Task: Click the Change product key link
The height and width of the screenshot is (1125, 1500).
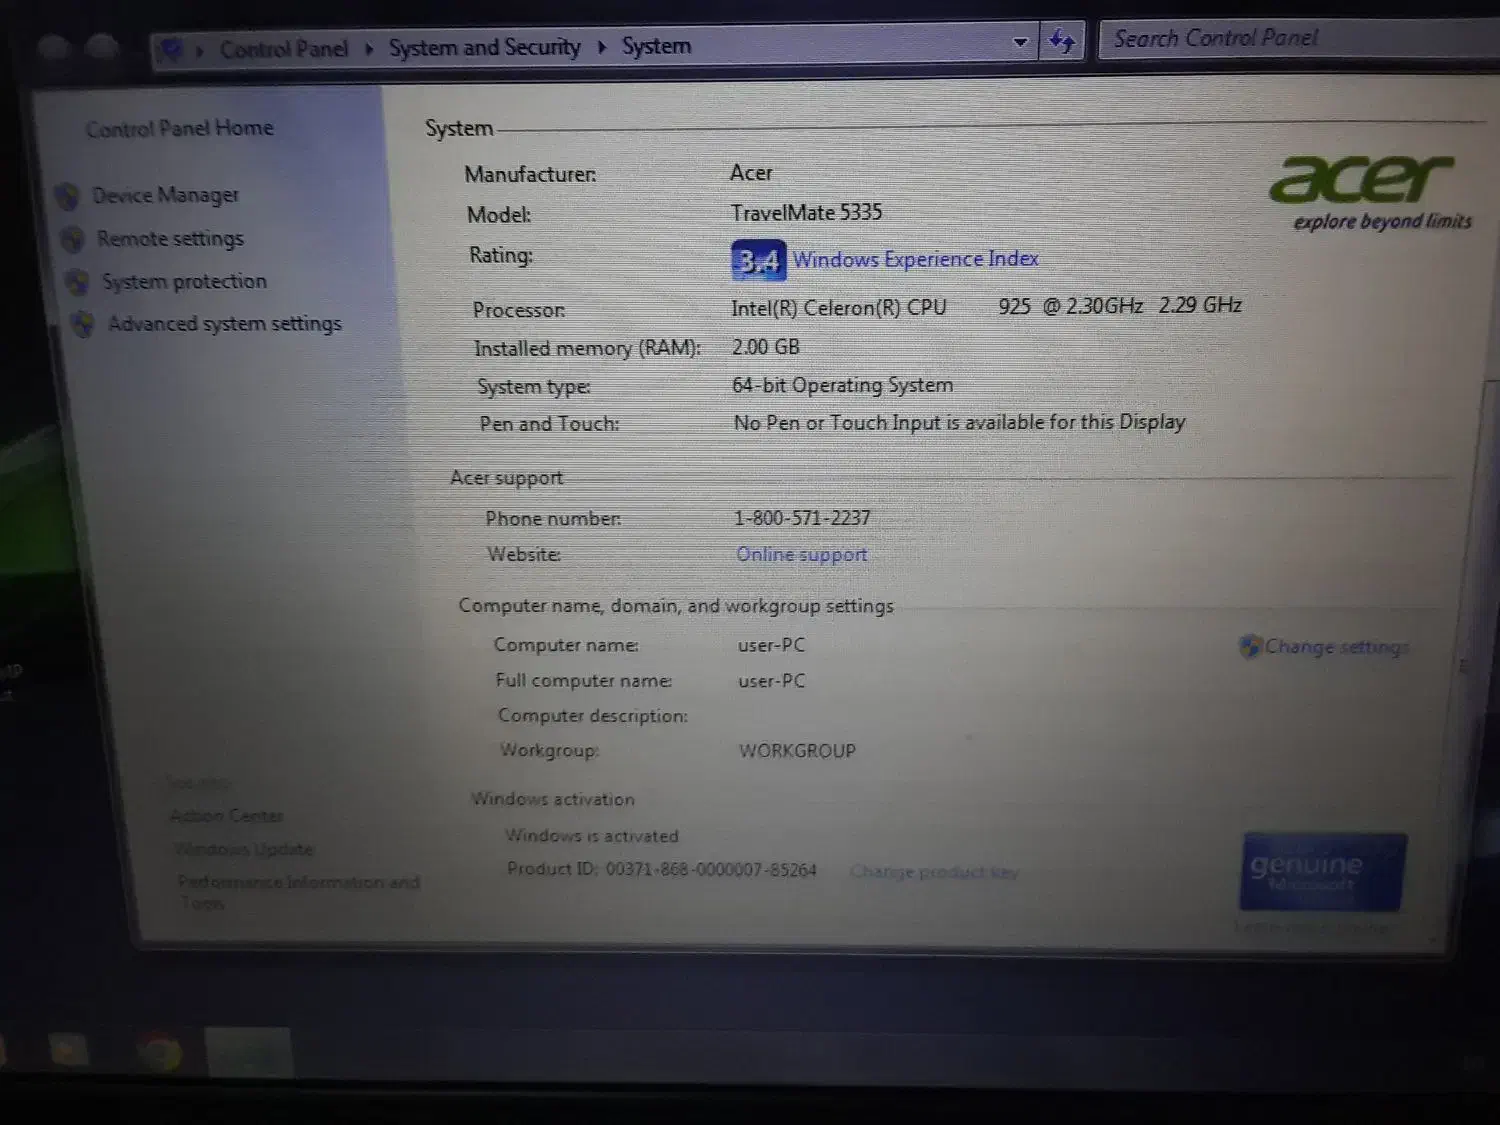Action: point(934,872)
